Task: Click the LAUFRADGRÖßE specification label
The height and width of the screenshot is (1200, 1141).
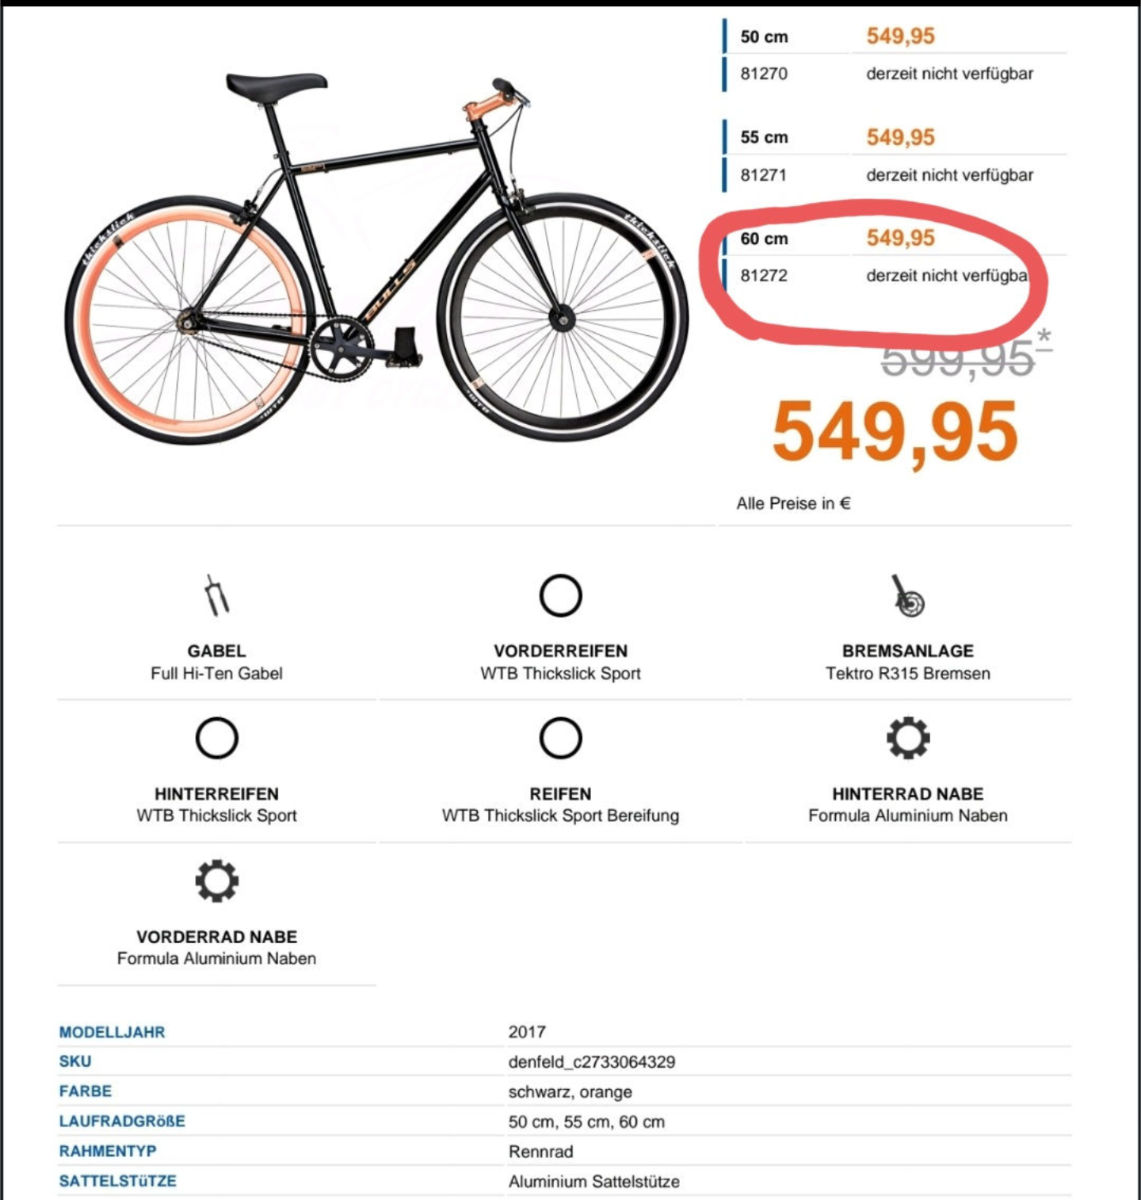Action: point(122,1121)
